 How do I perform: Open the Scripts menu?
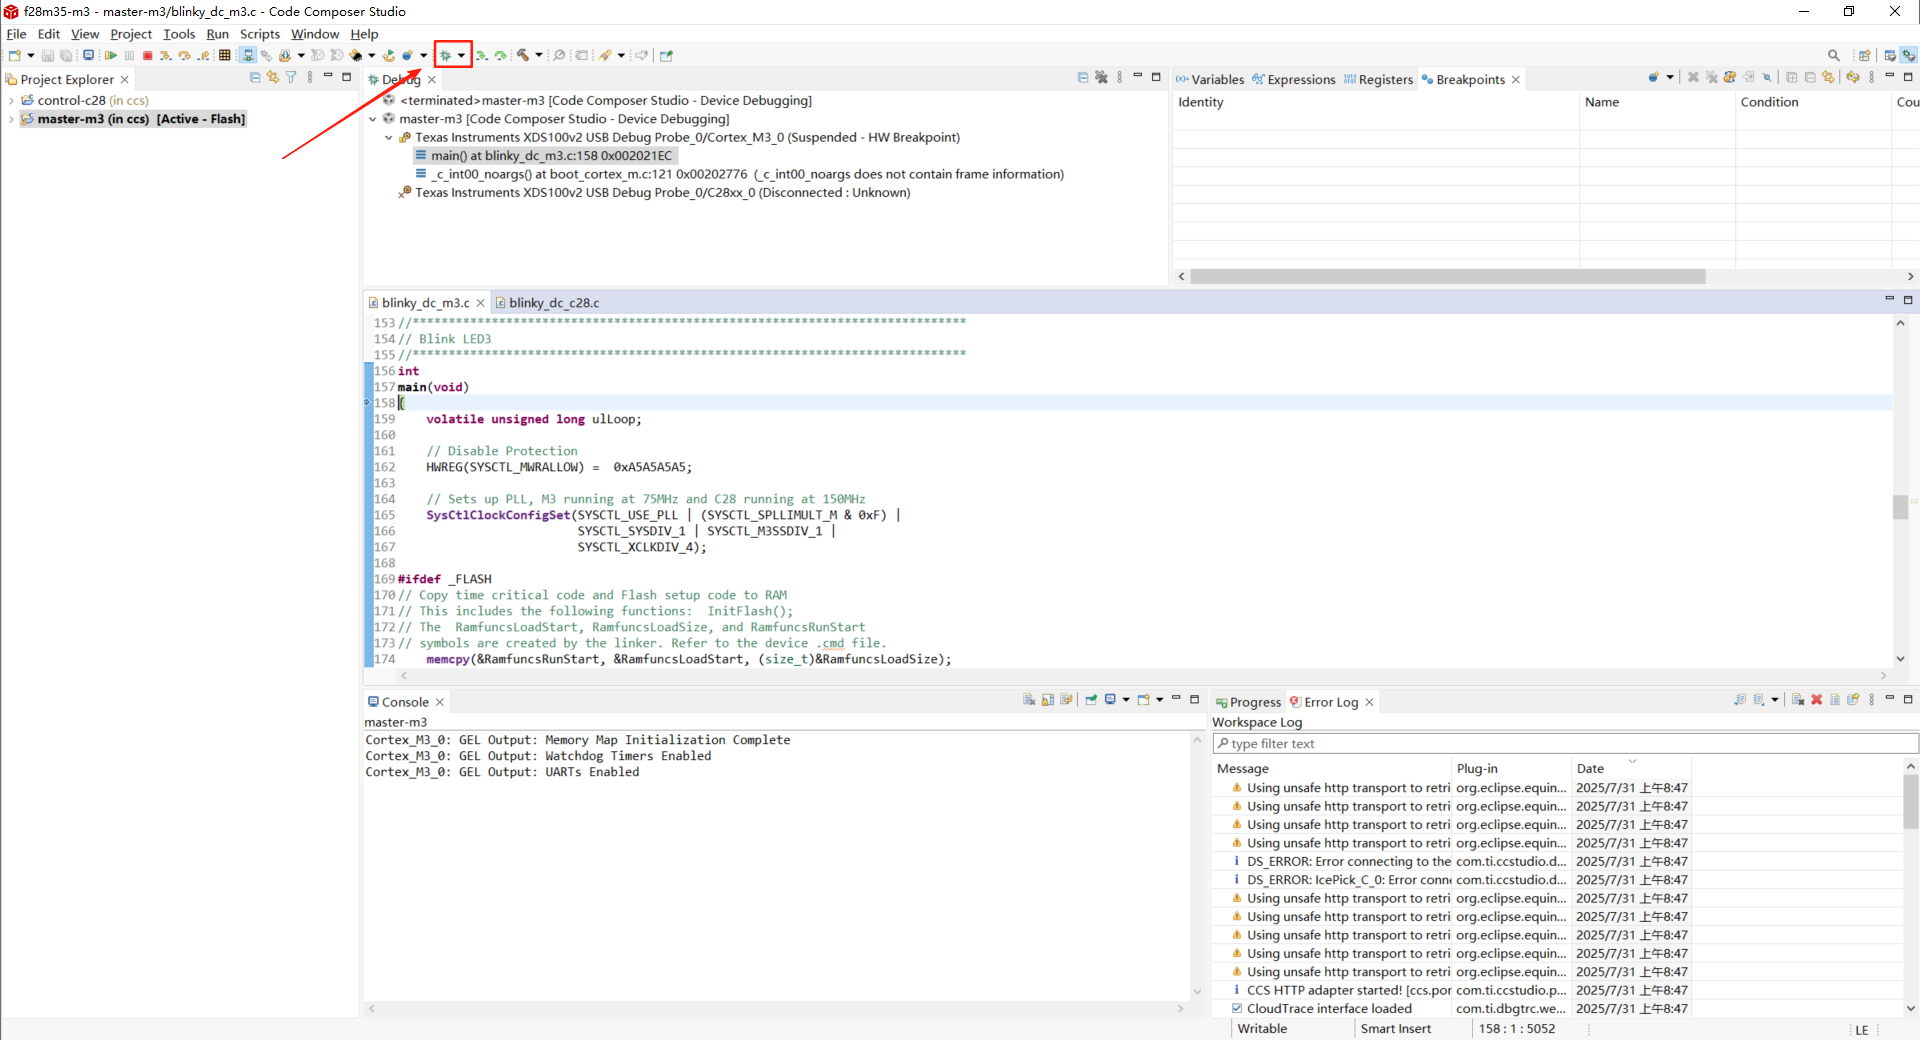click(259, 34)
